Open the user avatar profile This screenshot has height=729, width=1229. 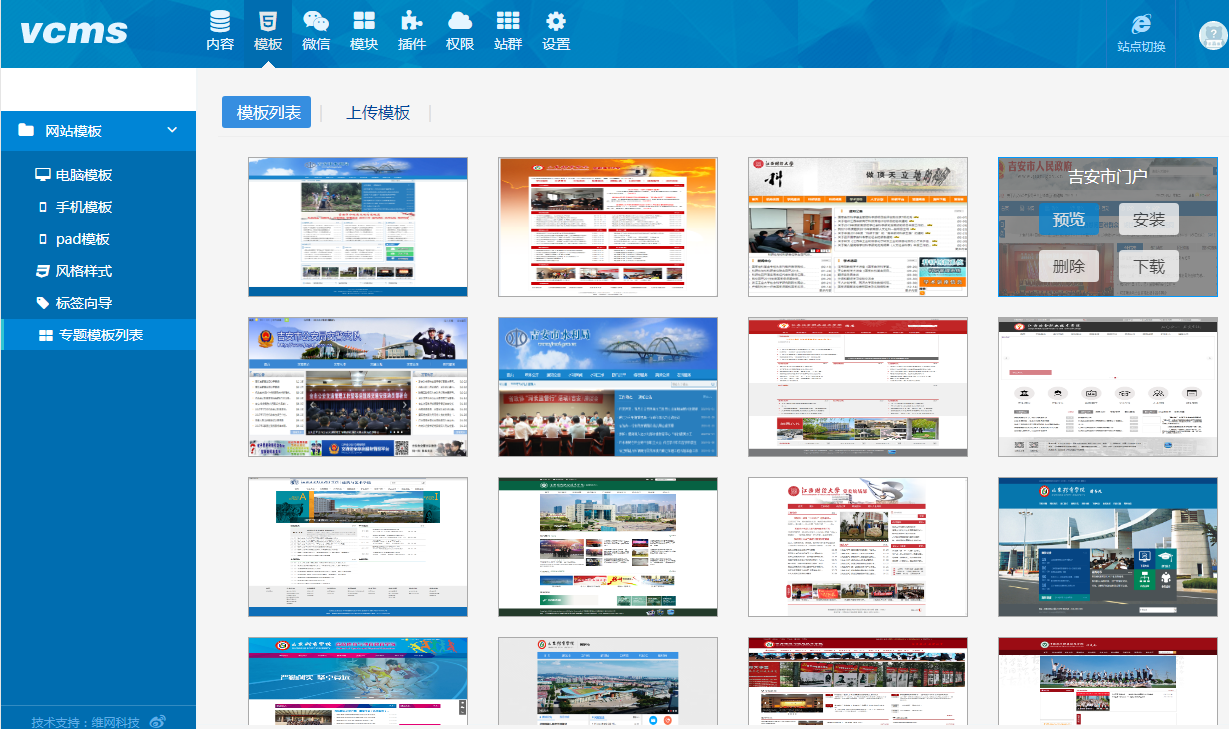(x=1213, y=36)
